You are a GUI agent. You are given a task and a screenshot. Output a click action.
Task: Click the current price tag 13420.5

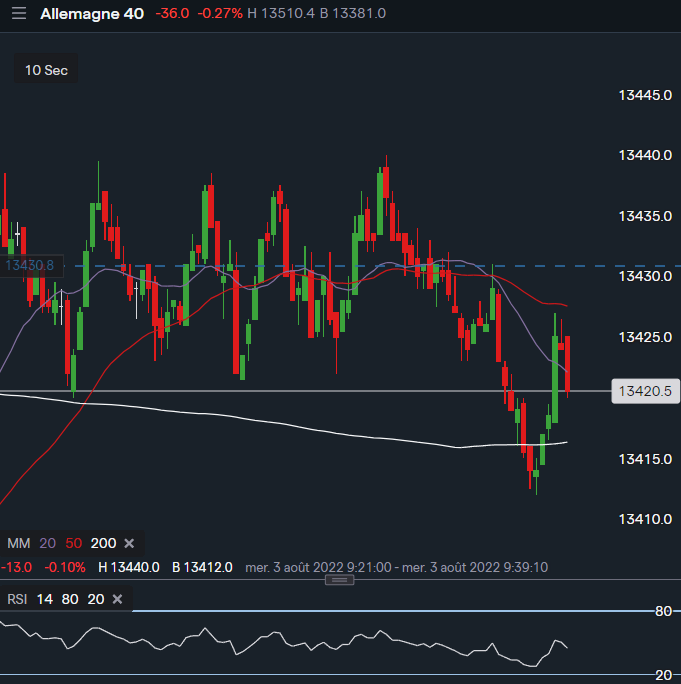[645, 391]
